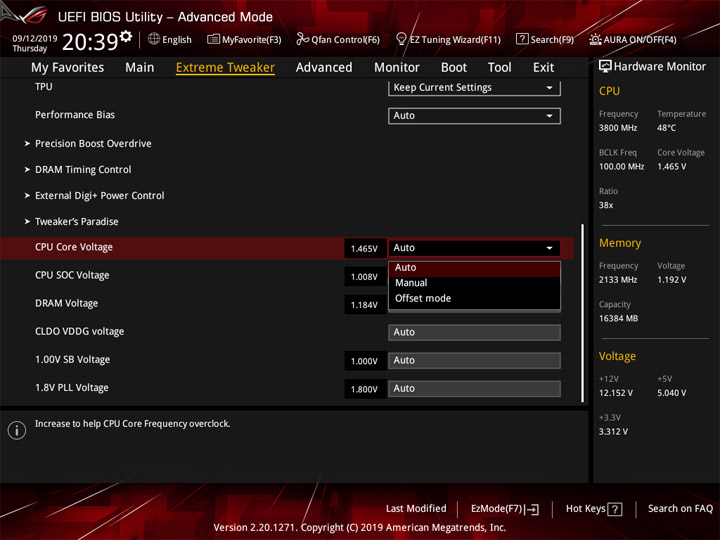Click the EzMode exit arrow icon

point(533,509)
